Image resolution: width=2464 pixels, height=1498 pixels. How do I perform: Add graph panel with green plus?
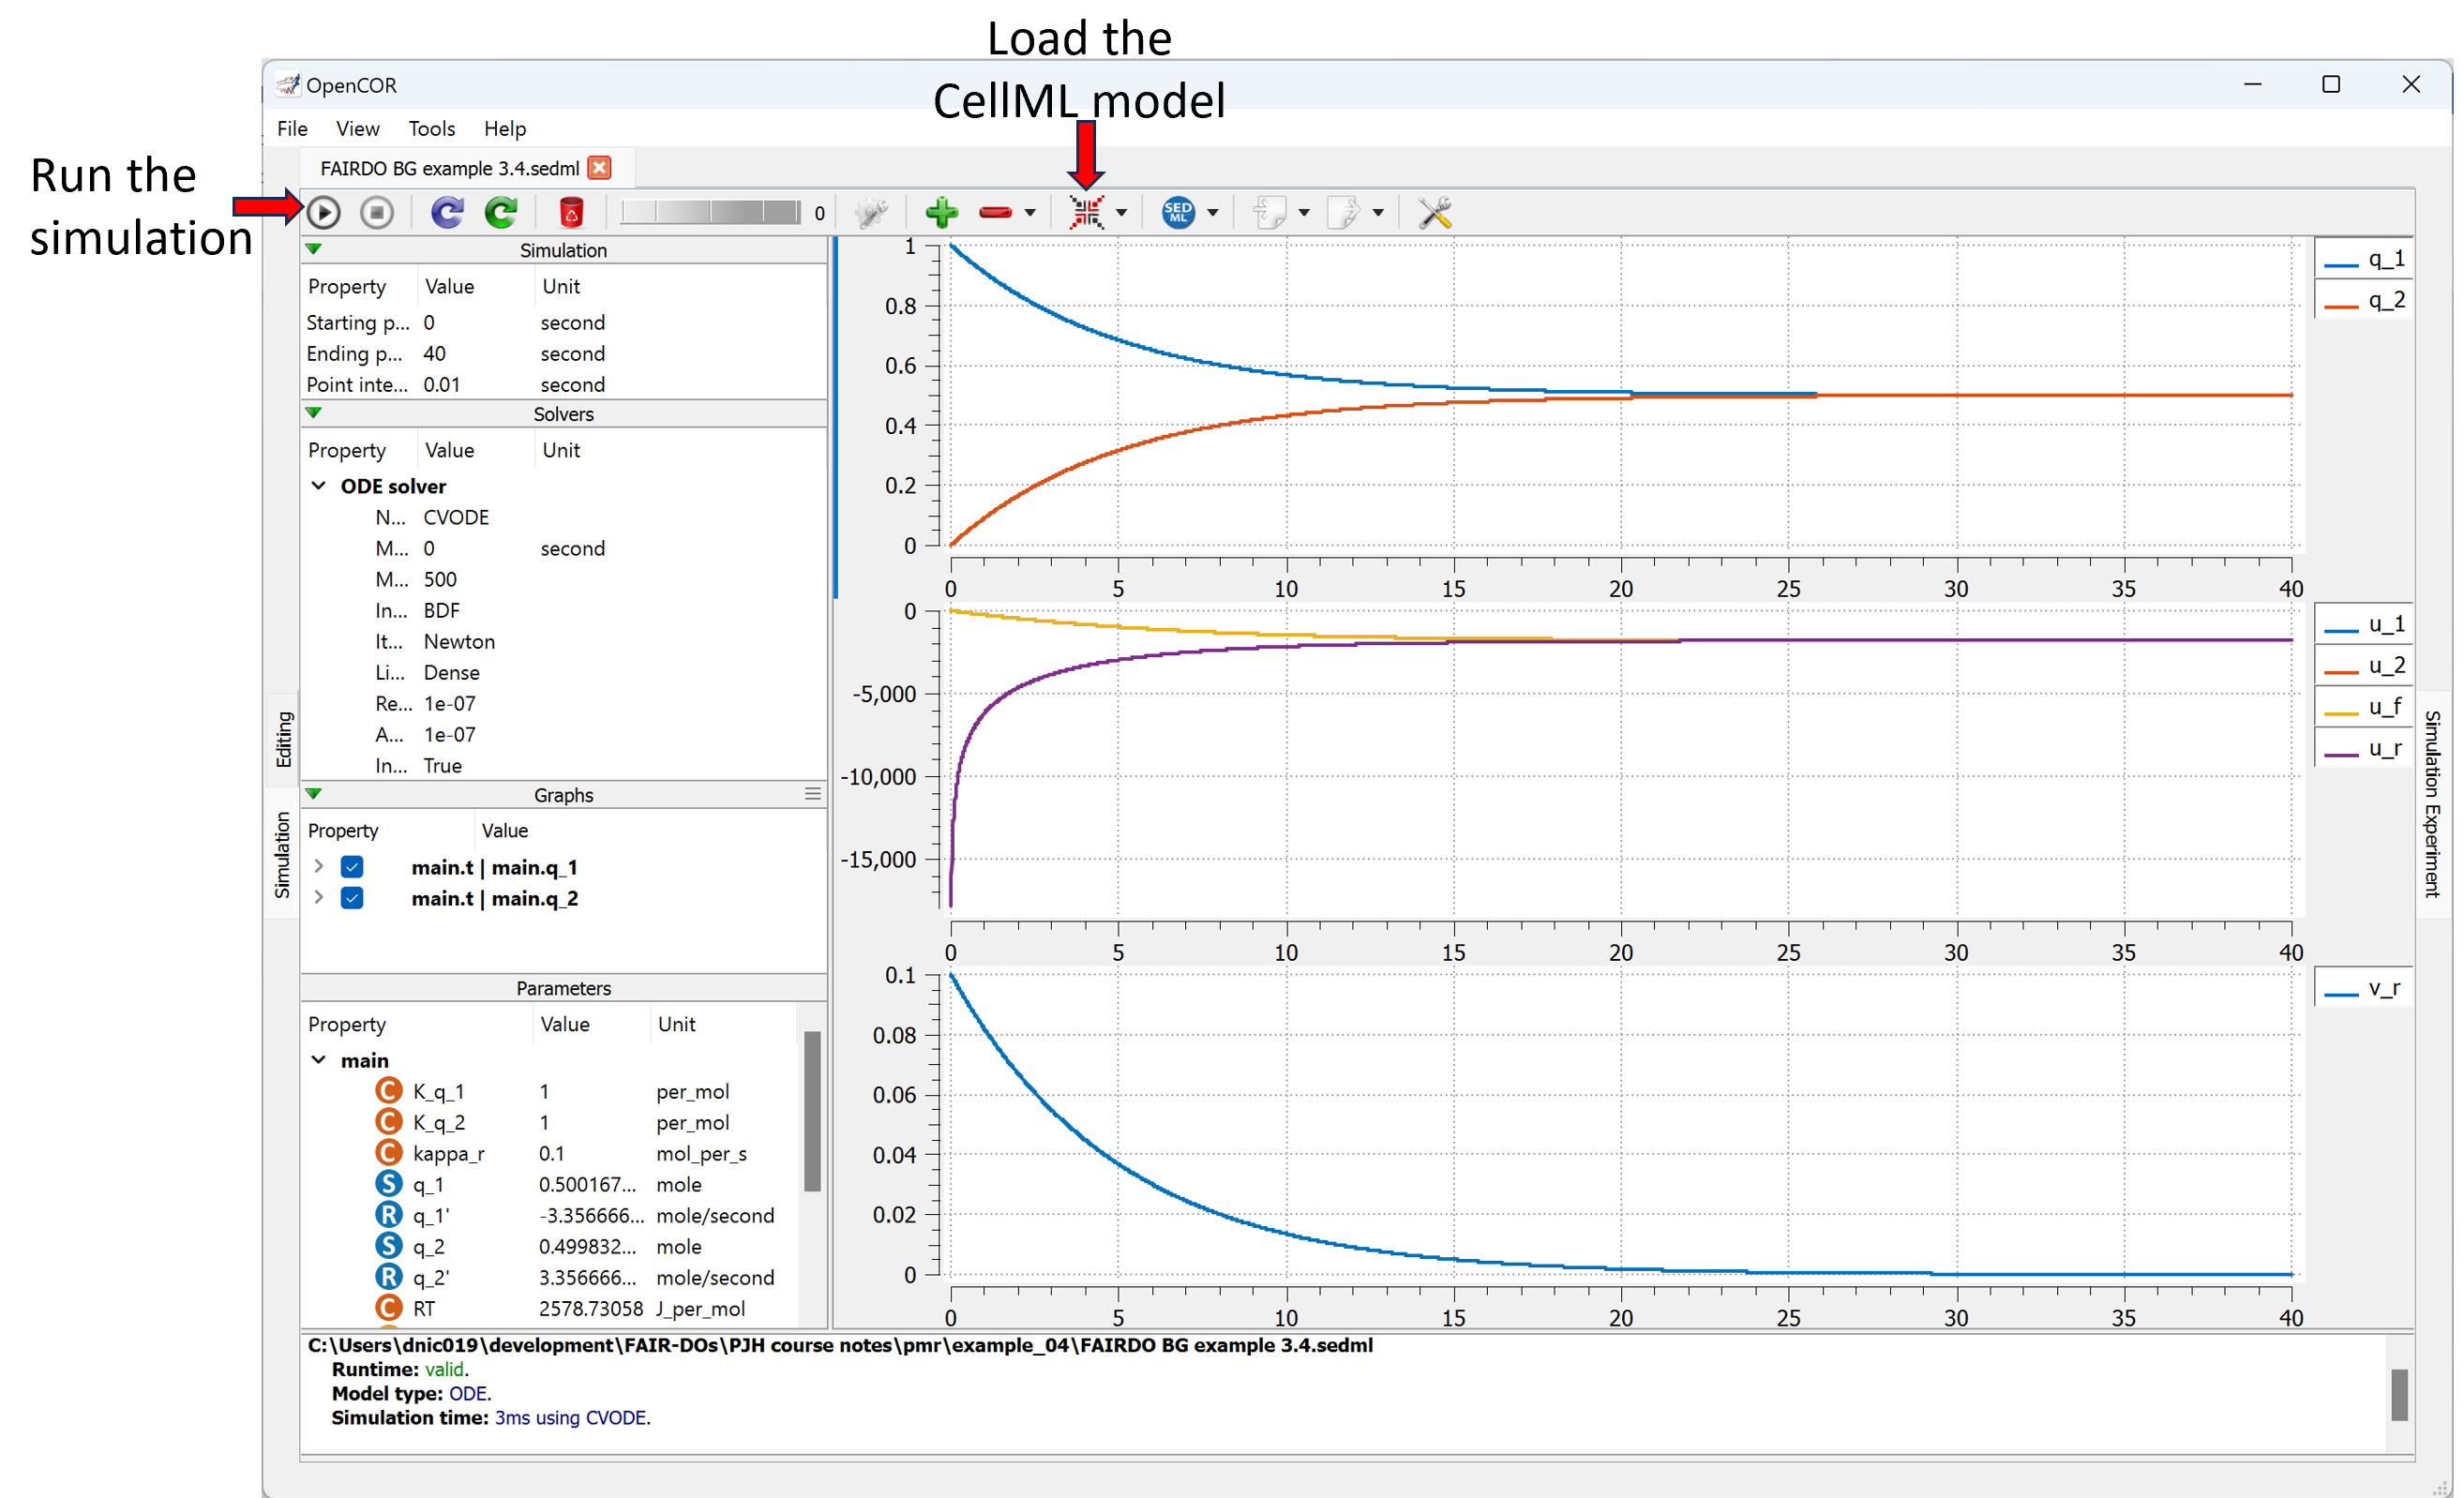point(941,212)
